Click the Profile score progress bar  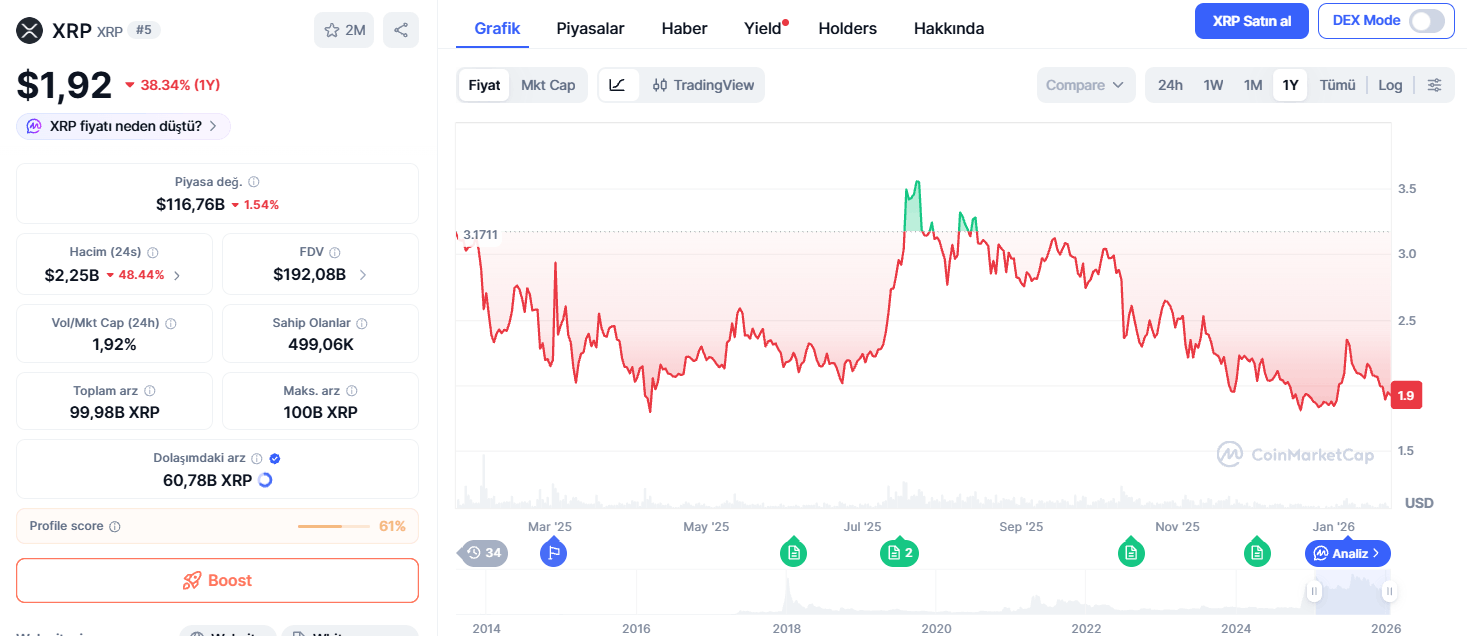[x=334, y=526]
